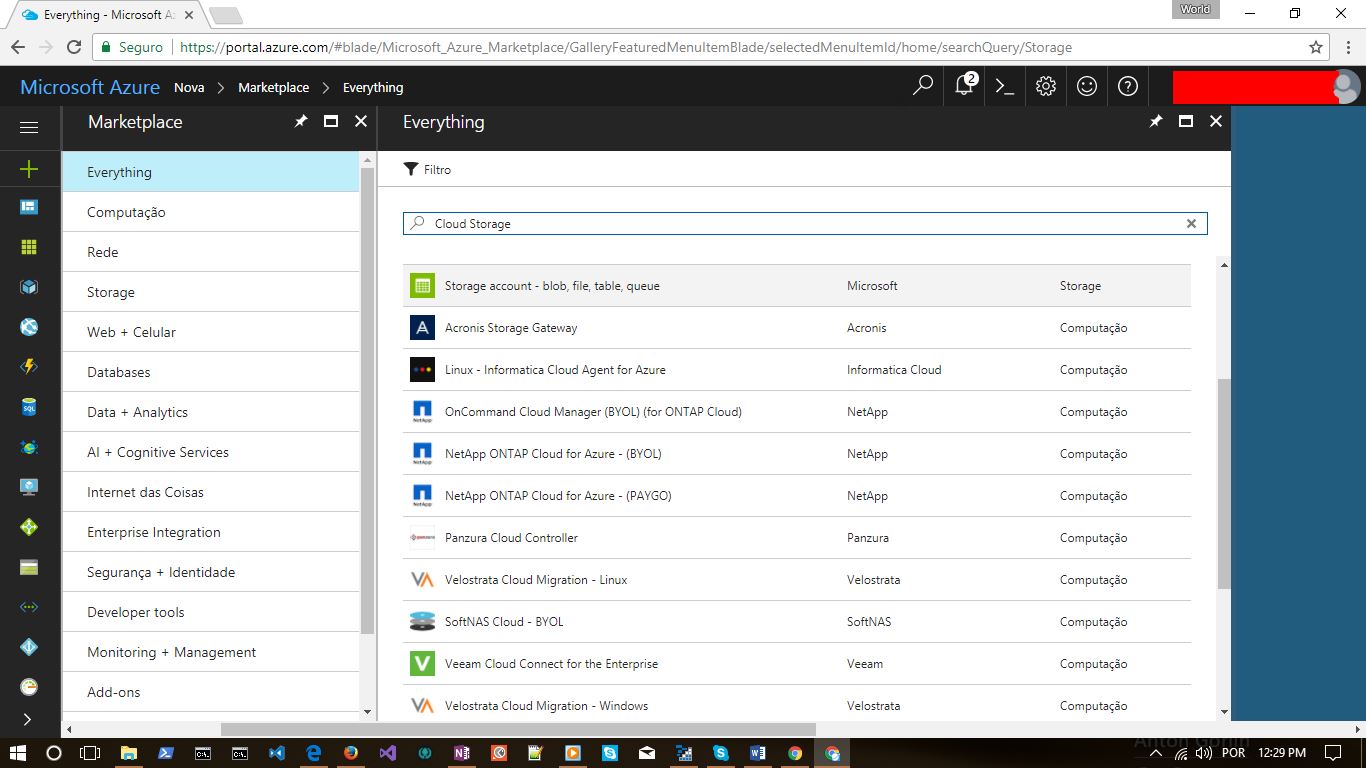Select Everything in Marketplace menu
Image resolution: width=1366 pixels, height=768 pixels.
pyautogui.click(x=210, y=172)
